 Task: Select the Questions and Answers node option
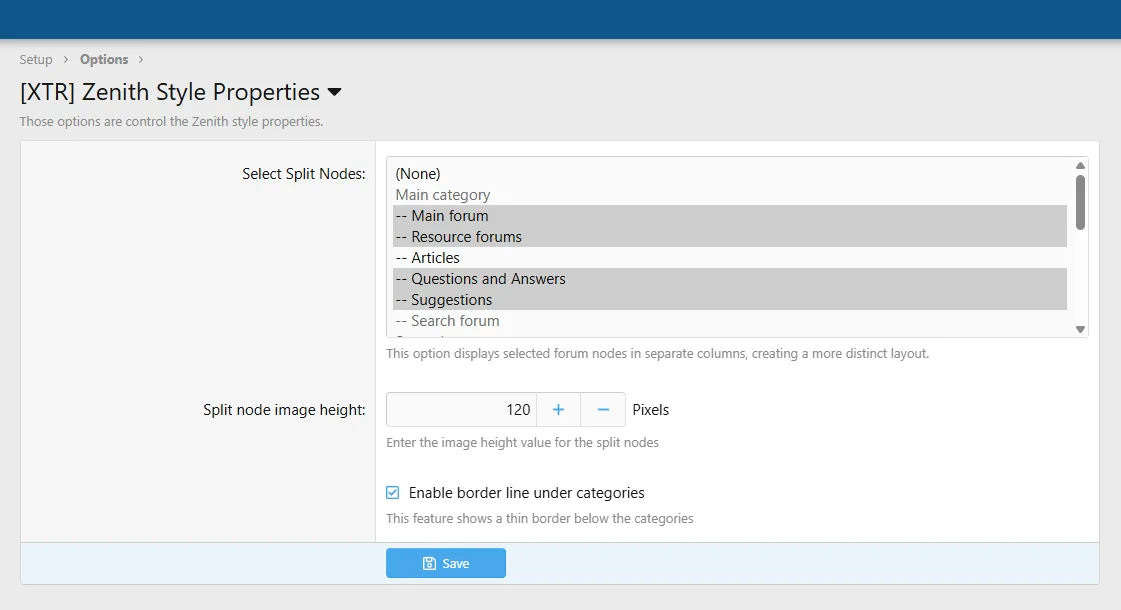480,279
